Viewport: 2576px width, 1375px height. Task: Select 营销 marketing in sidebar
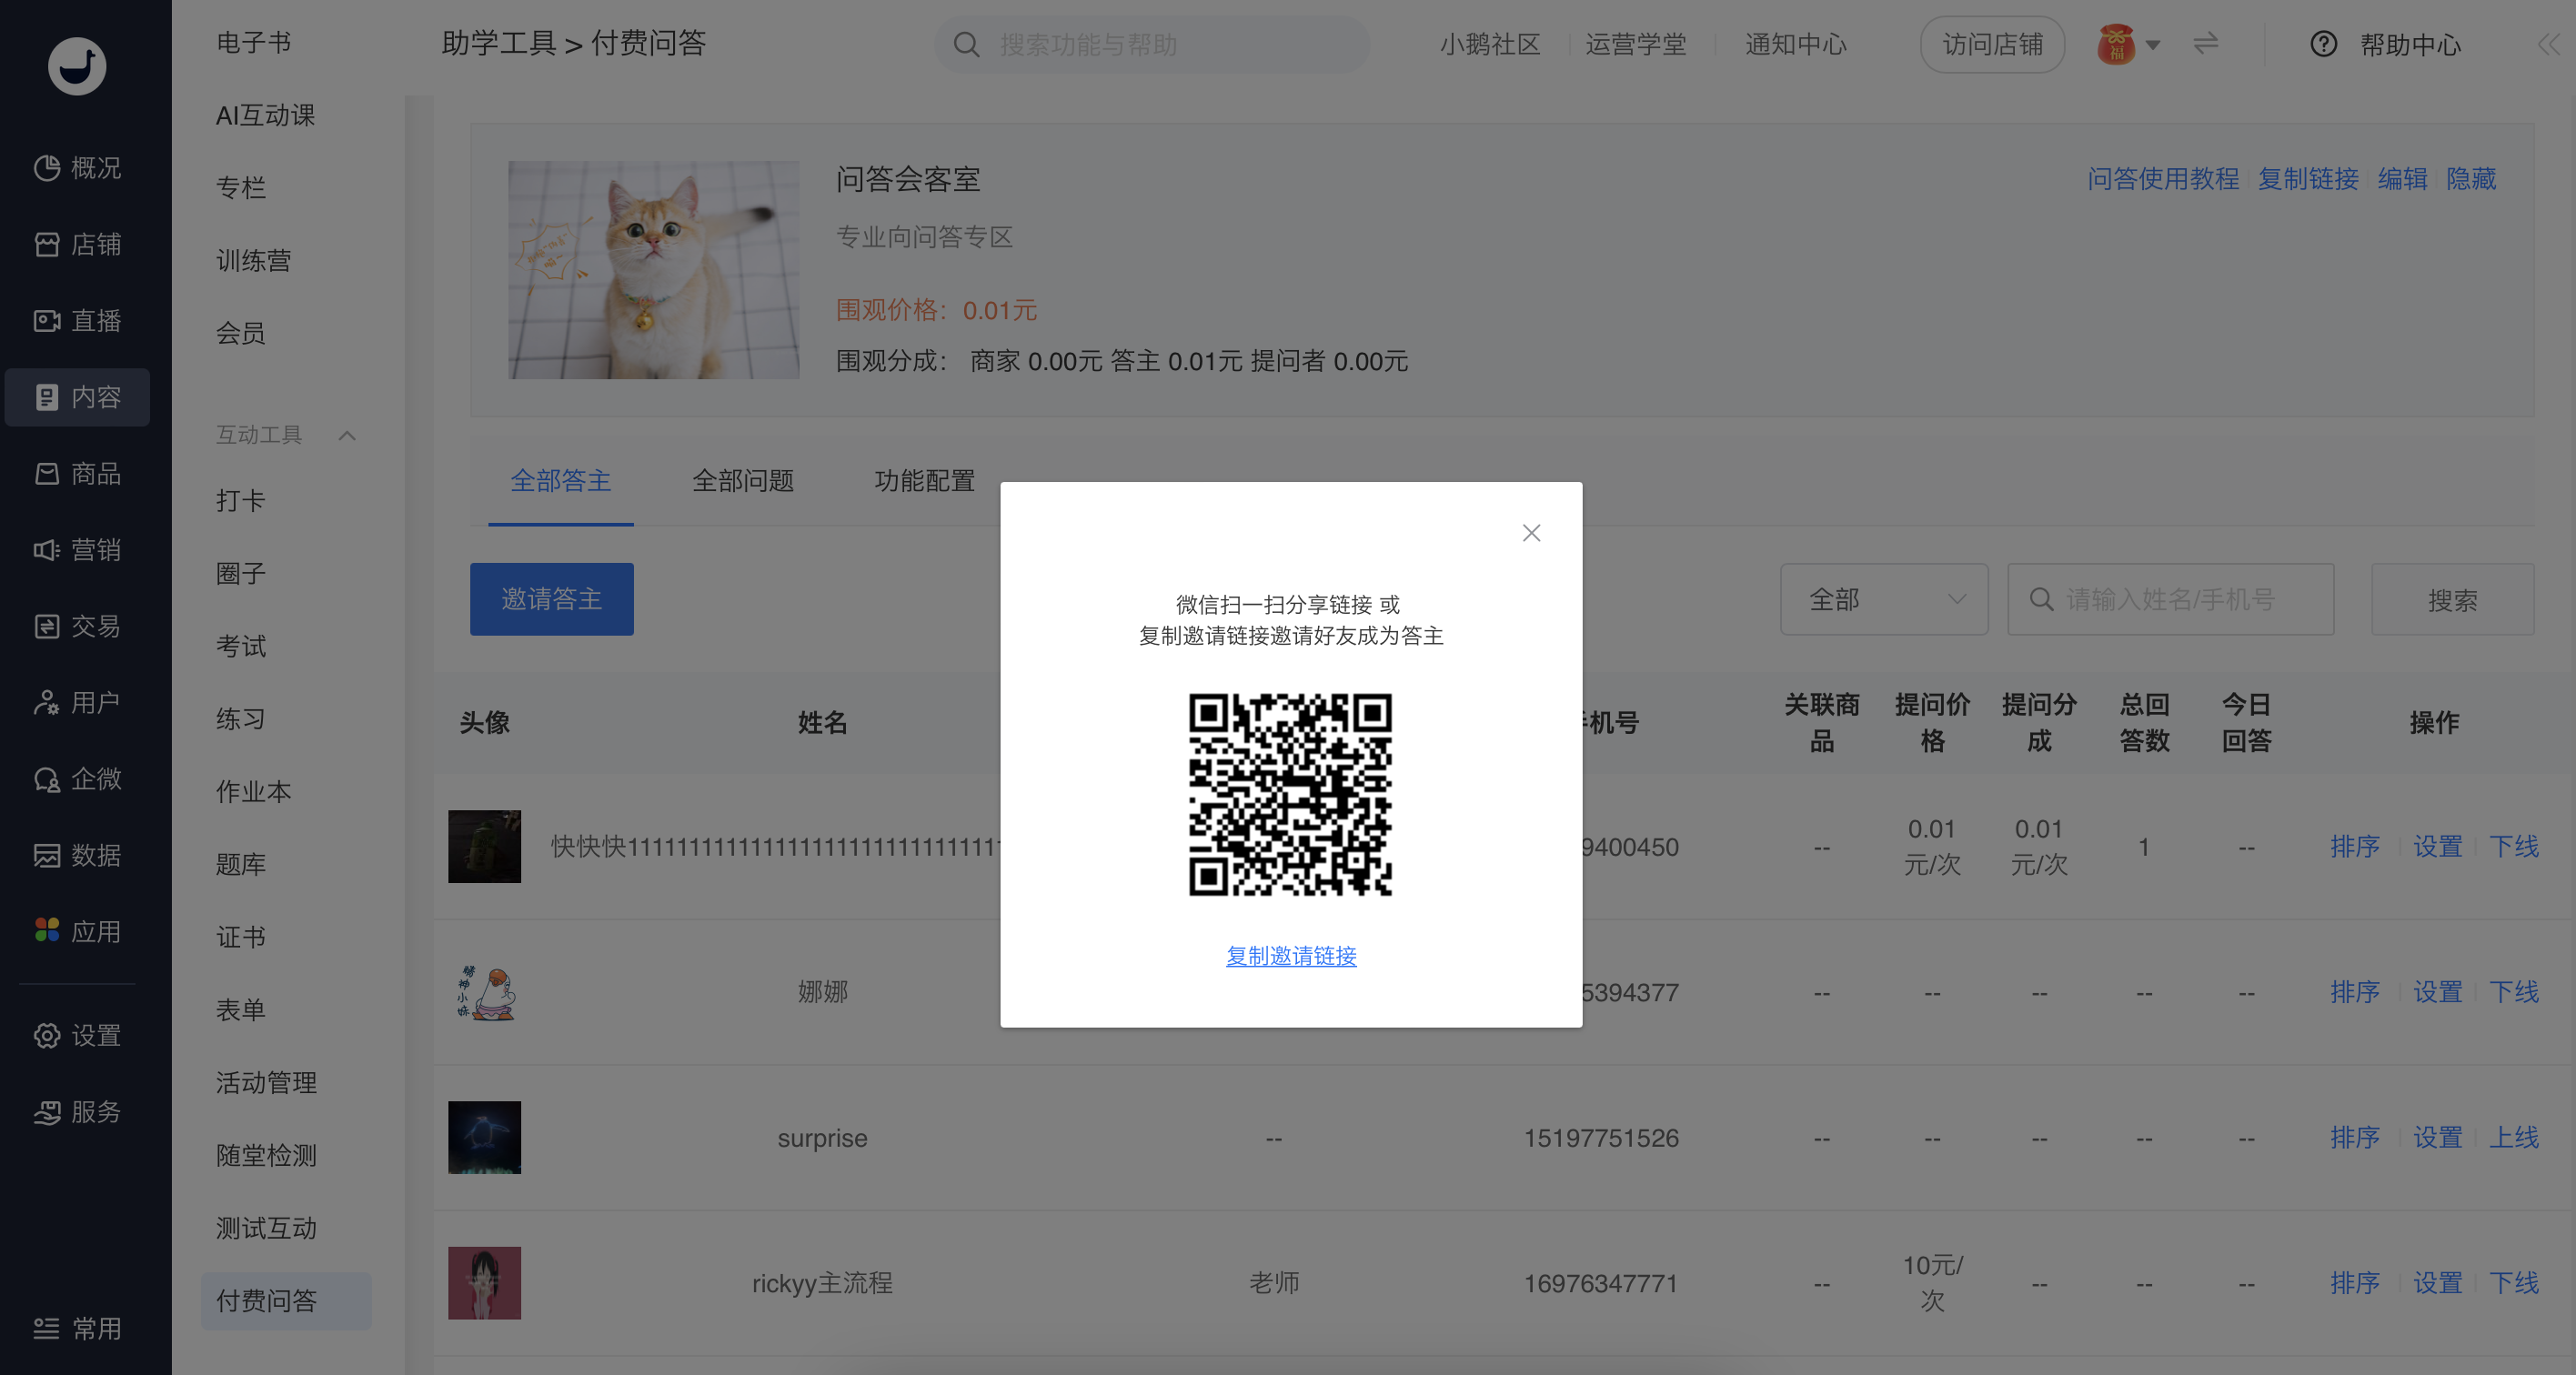pyautogui.click(x=77, y=550)
